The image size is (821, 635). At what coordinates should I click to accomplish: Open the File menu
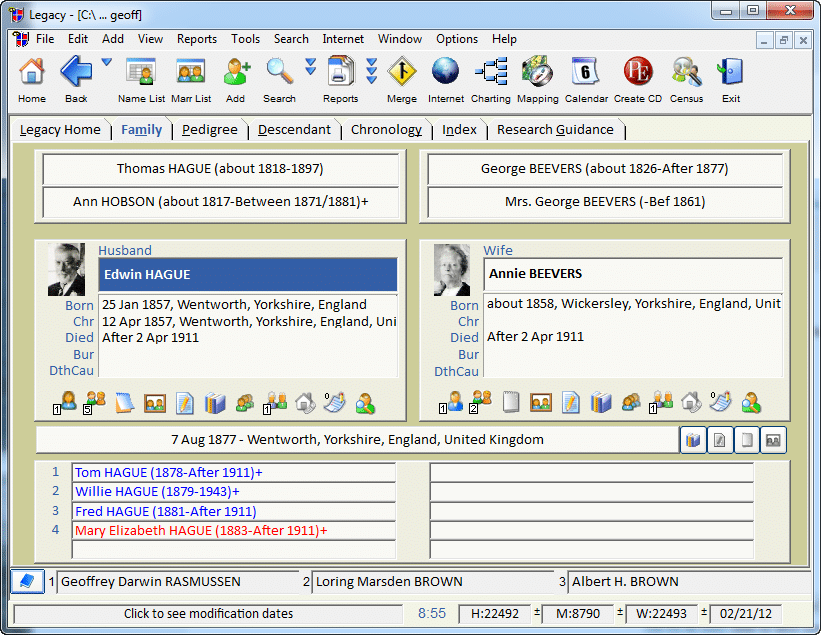click(x=45, y=39)
